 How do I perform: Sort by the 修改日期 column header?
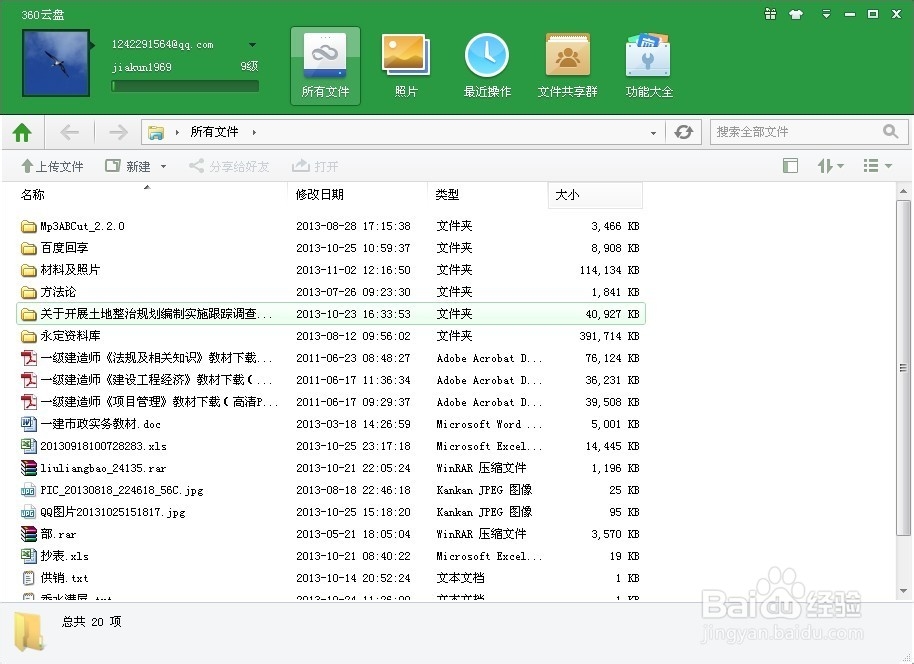pos(319,195)
